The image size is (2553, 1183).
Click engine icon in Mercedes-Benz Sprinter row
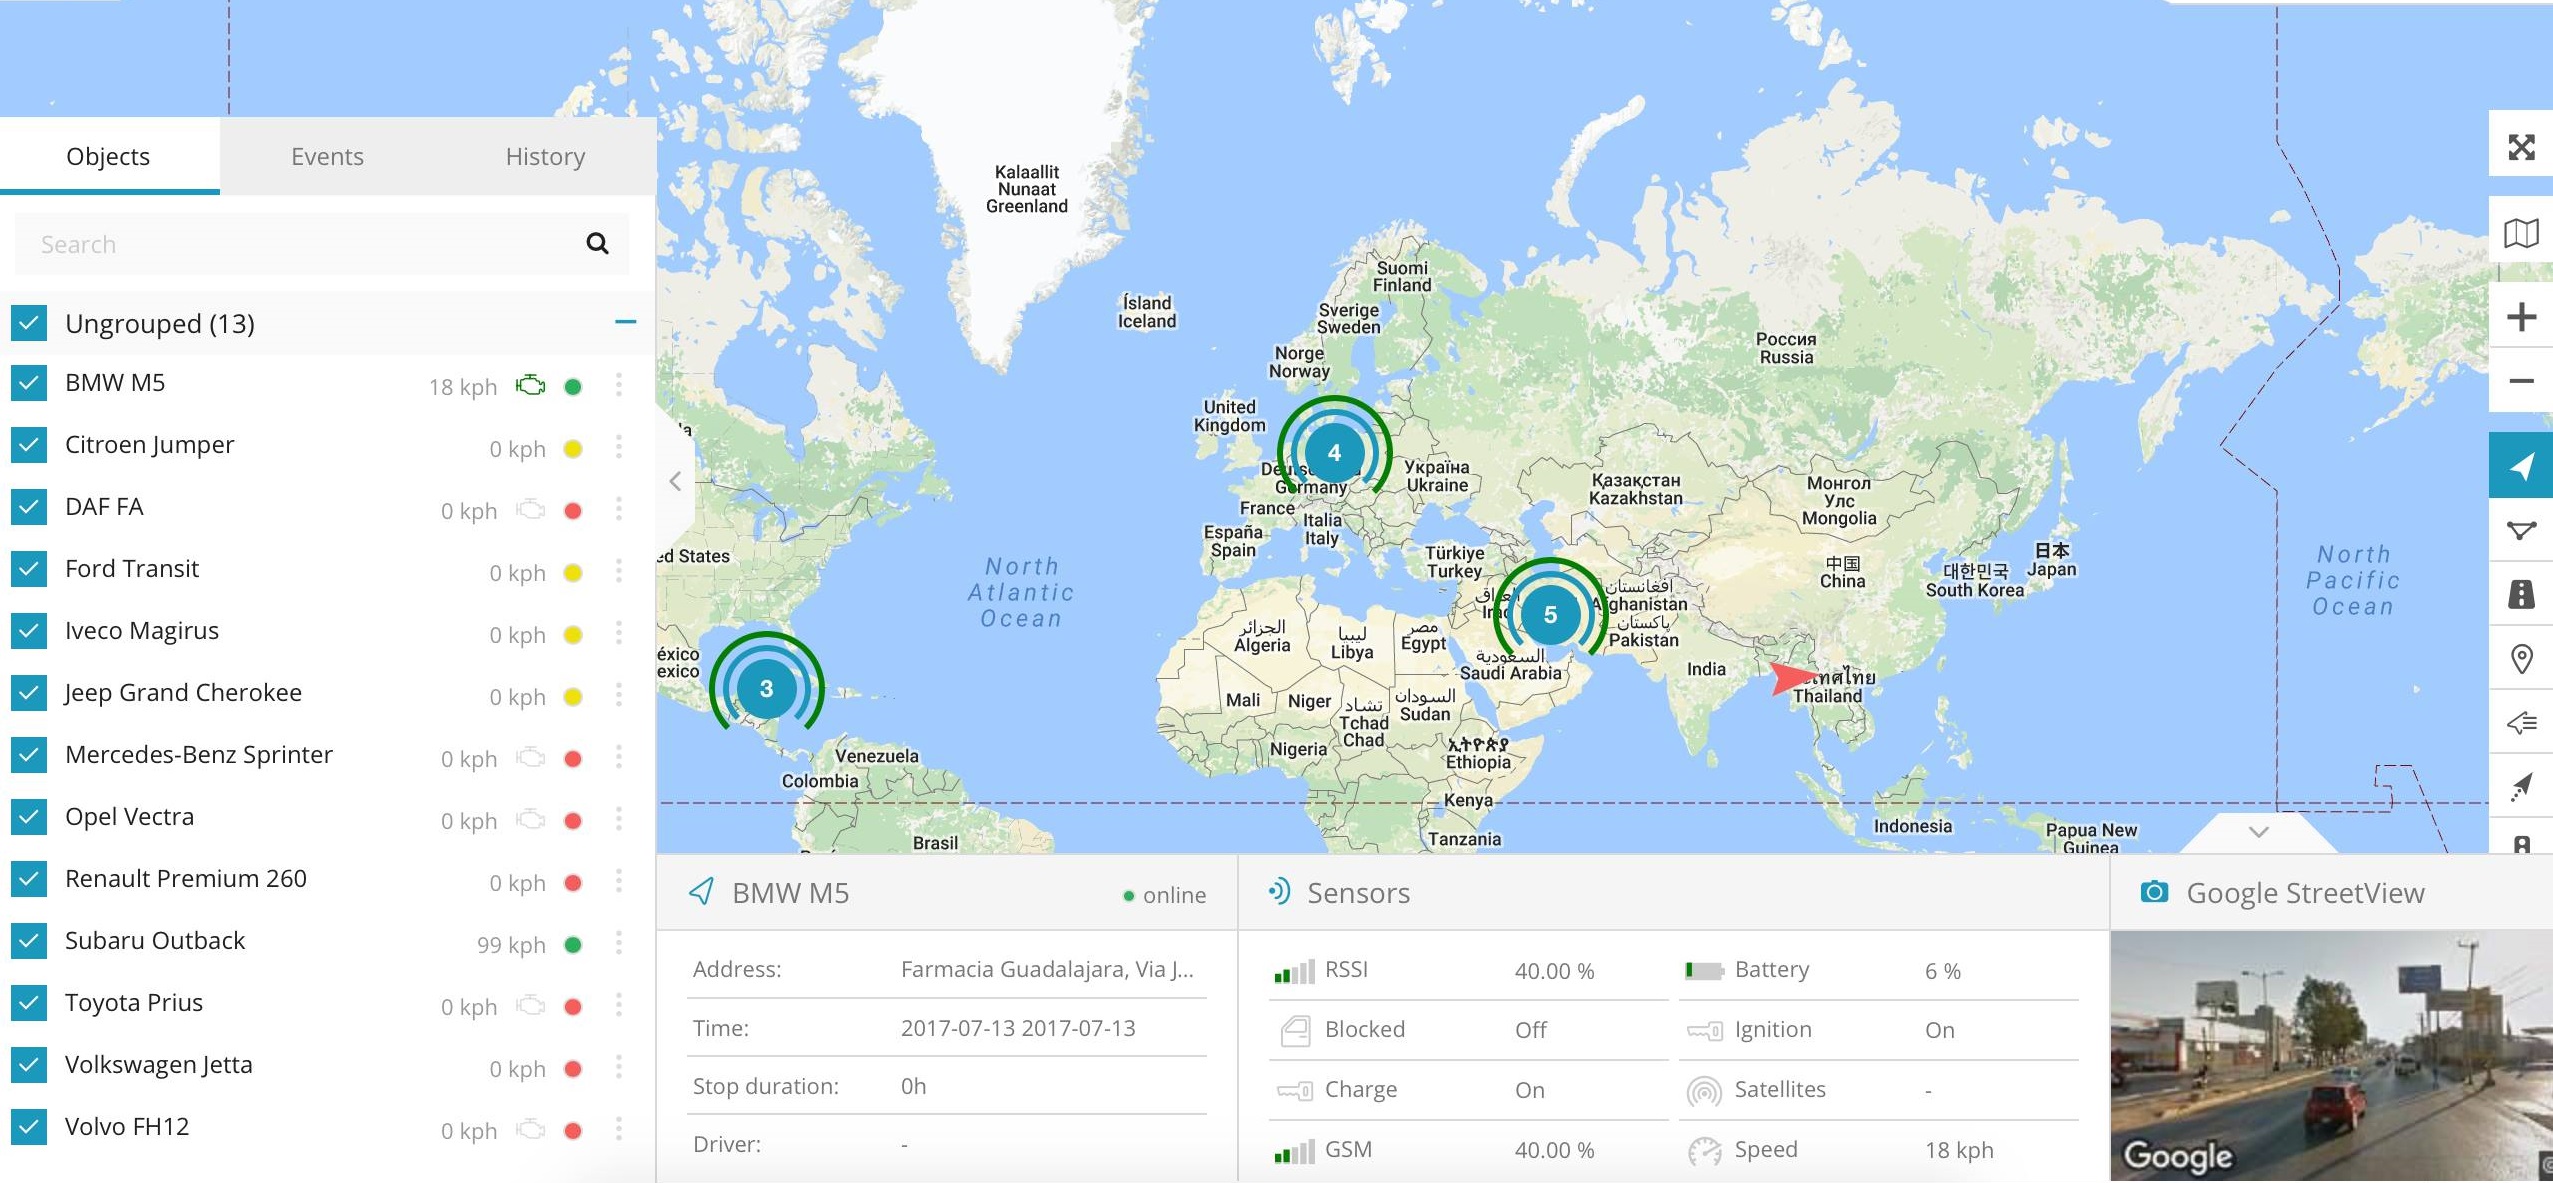[530, 758]
